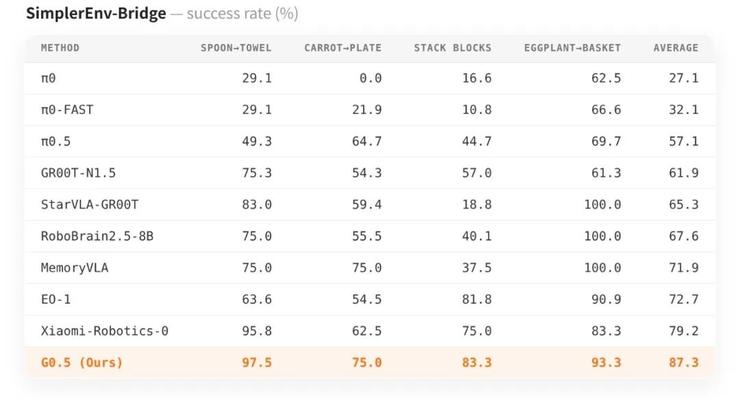Click the STACK BLOCKS column header

(453, 48)
